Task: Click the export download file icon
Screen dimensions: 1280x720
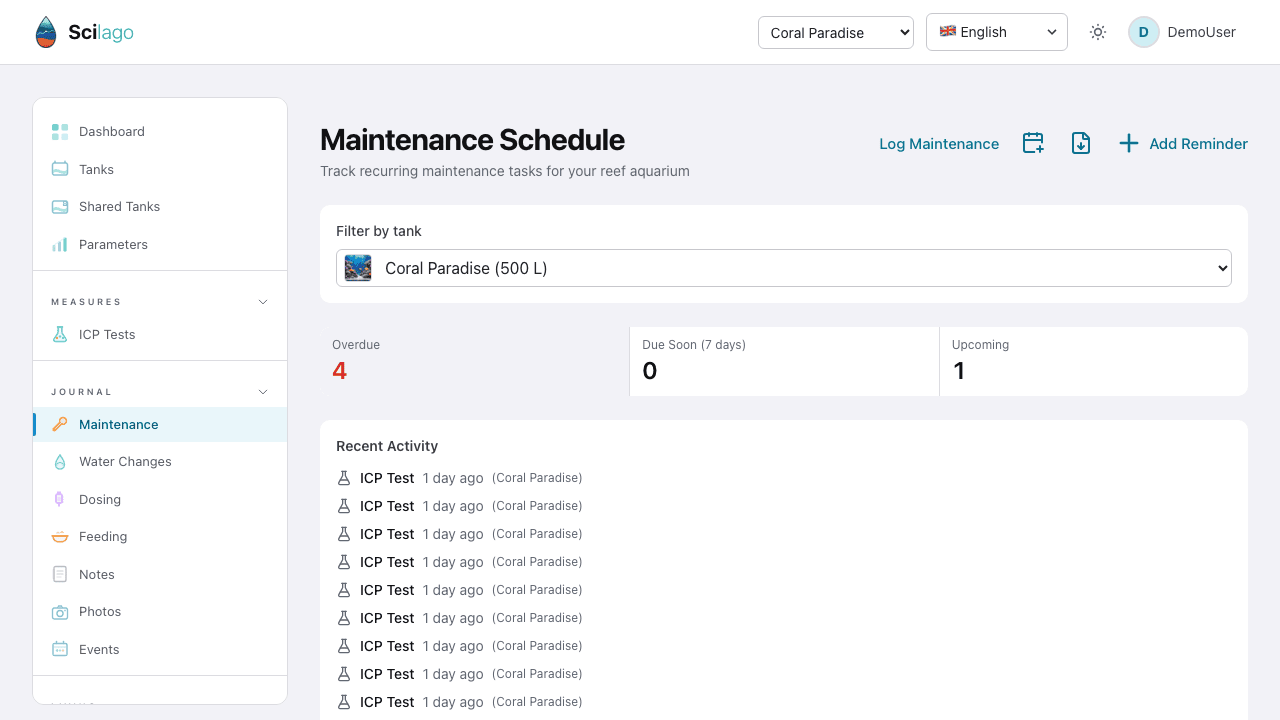Action: (1081, 143)
